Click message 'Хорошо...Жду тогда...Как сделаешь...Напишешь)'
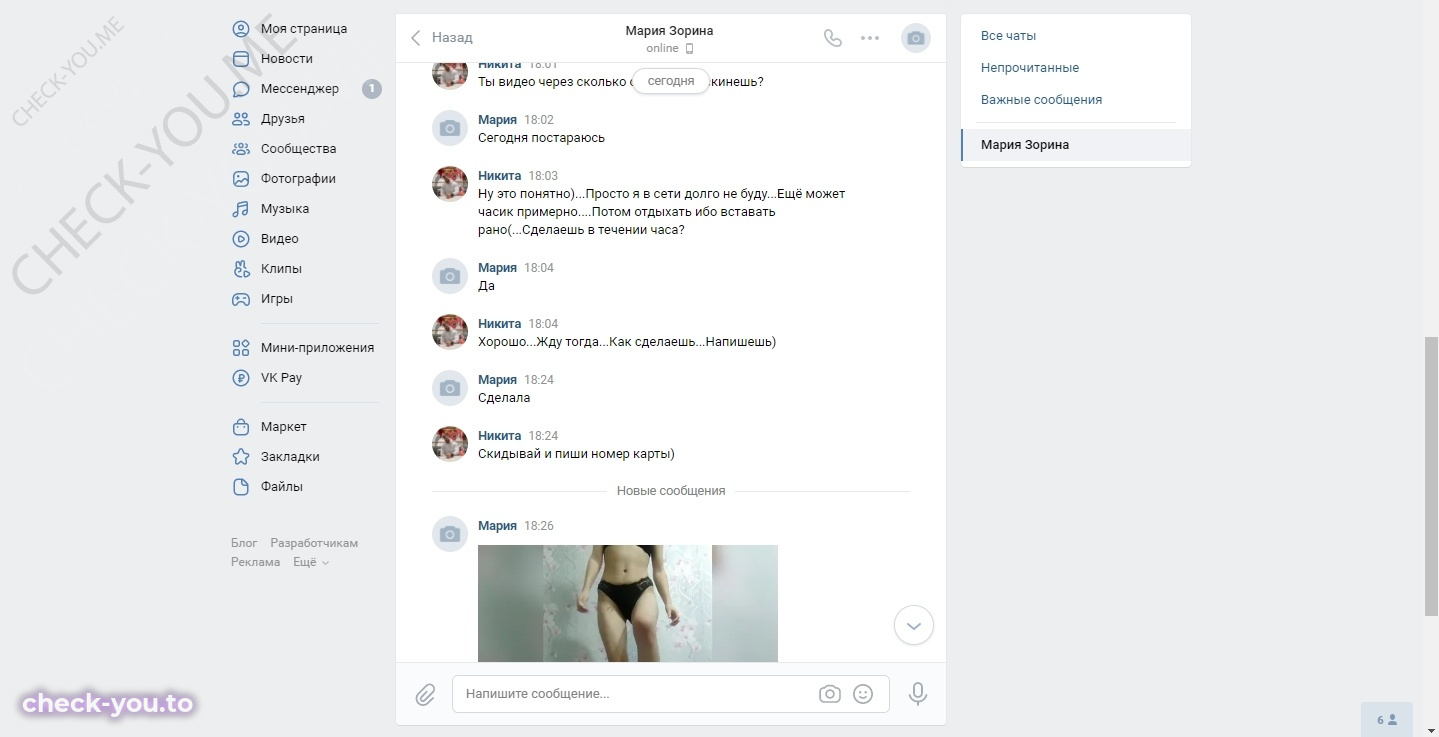 627,342
